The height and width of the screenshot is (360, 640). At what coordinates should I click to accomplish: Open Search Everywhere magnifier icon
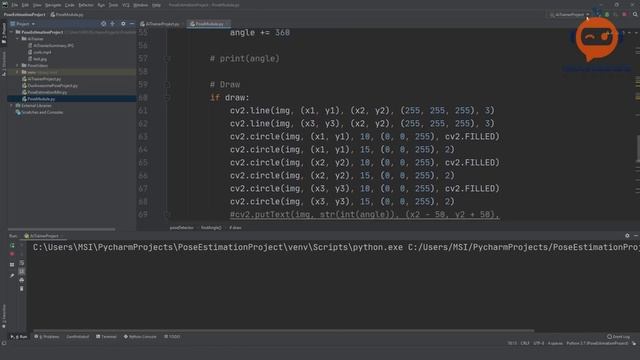[x=635, y=15]
